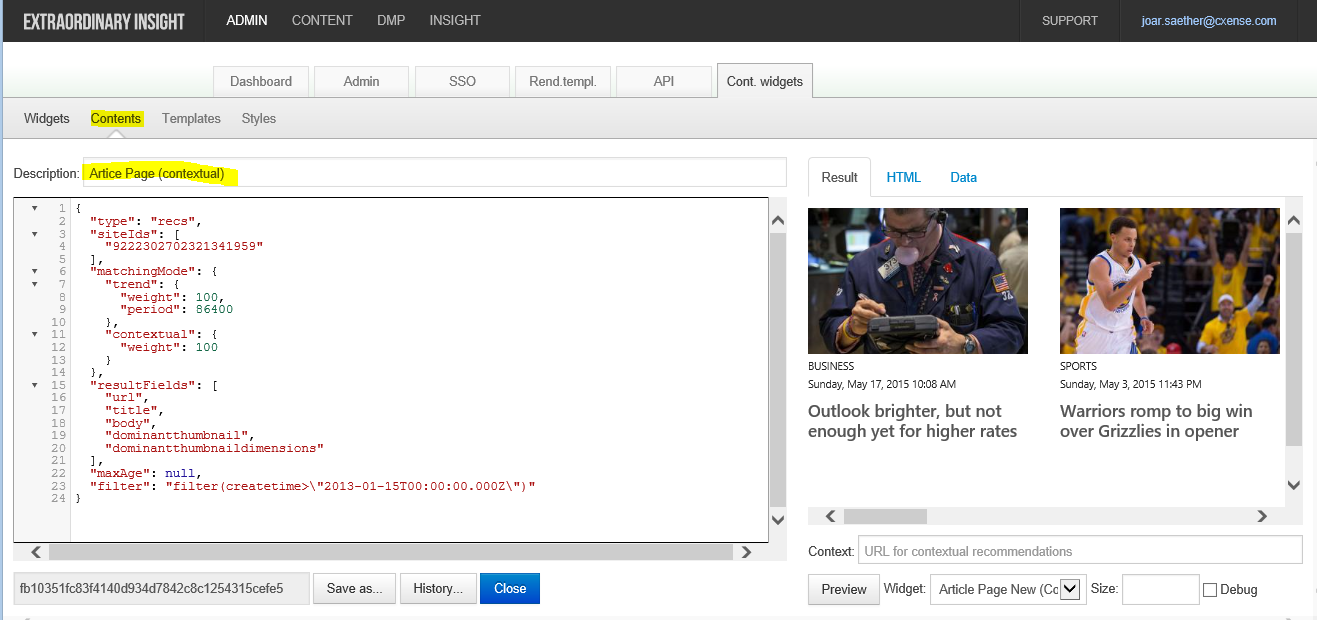The image size is (1317, 620).
Task: Open the Widget selection dropdown
Action: pyautogui.click(x=1071, y=589)
